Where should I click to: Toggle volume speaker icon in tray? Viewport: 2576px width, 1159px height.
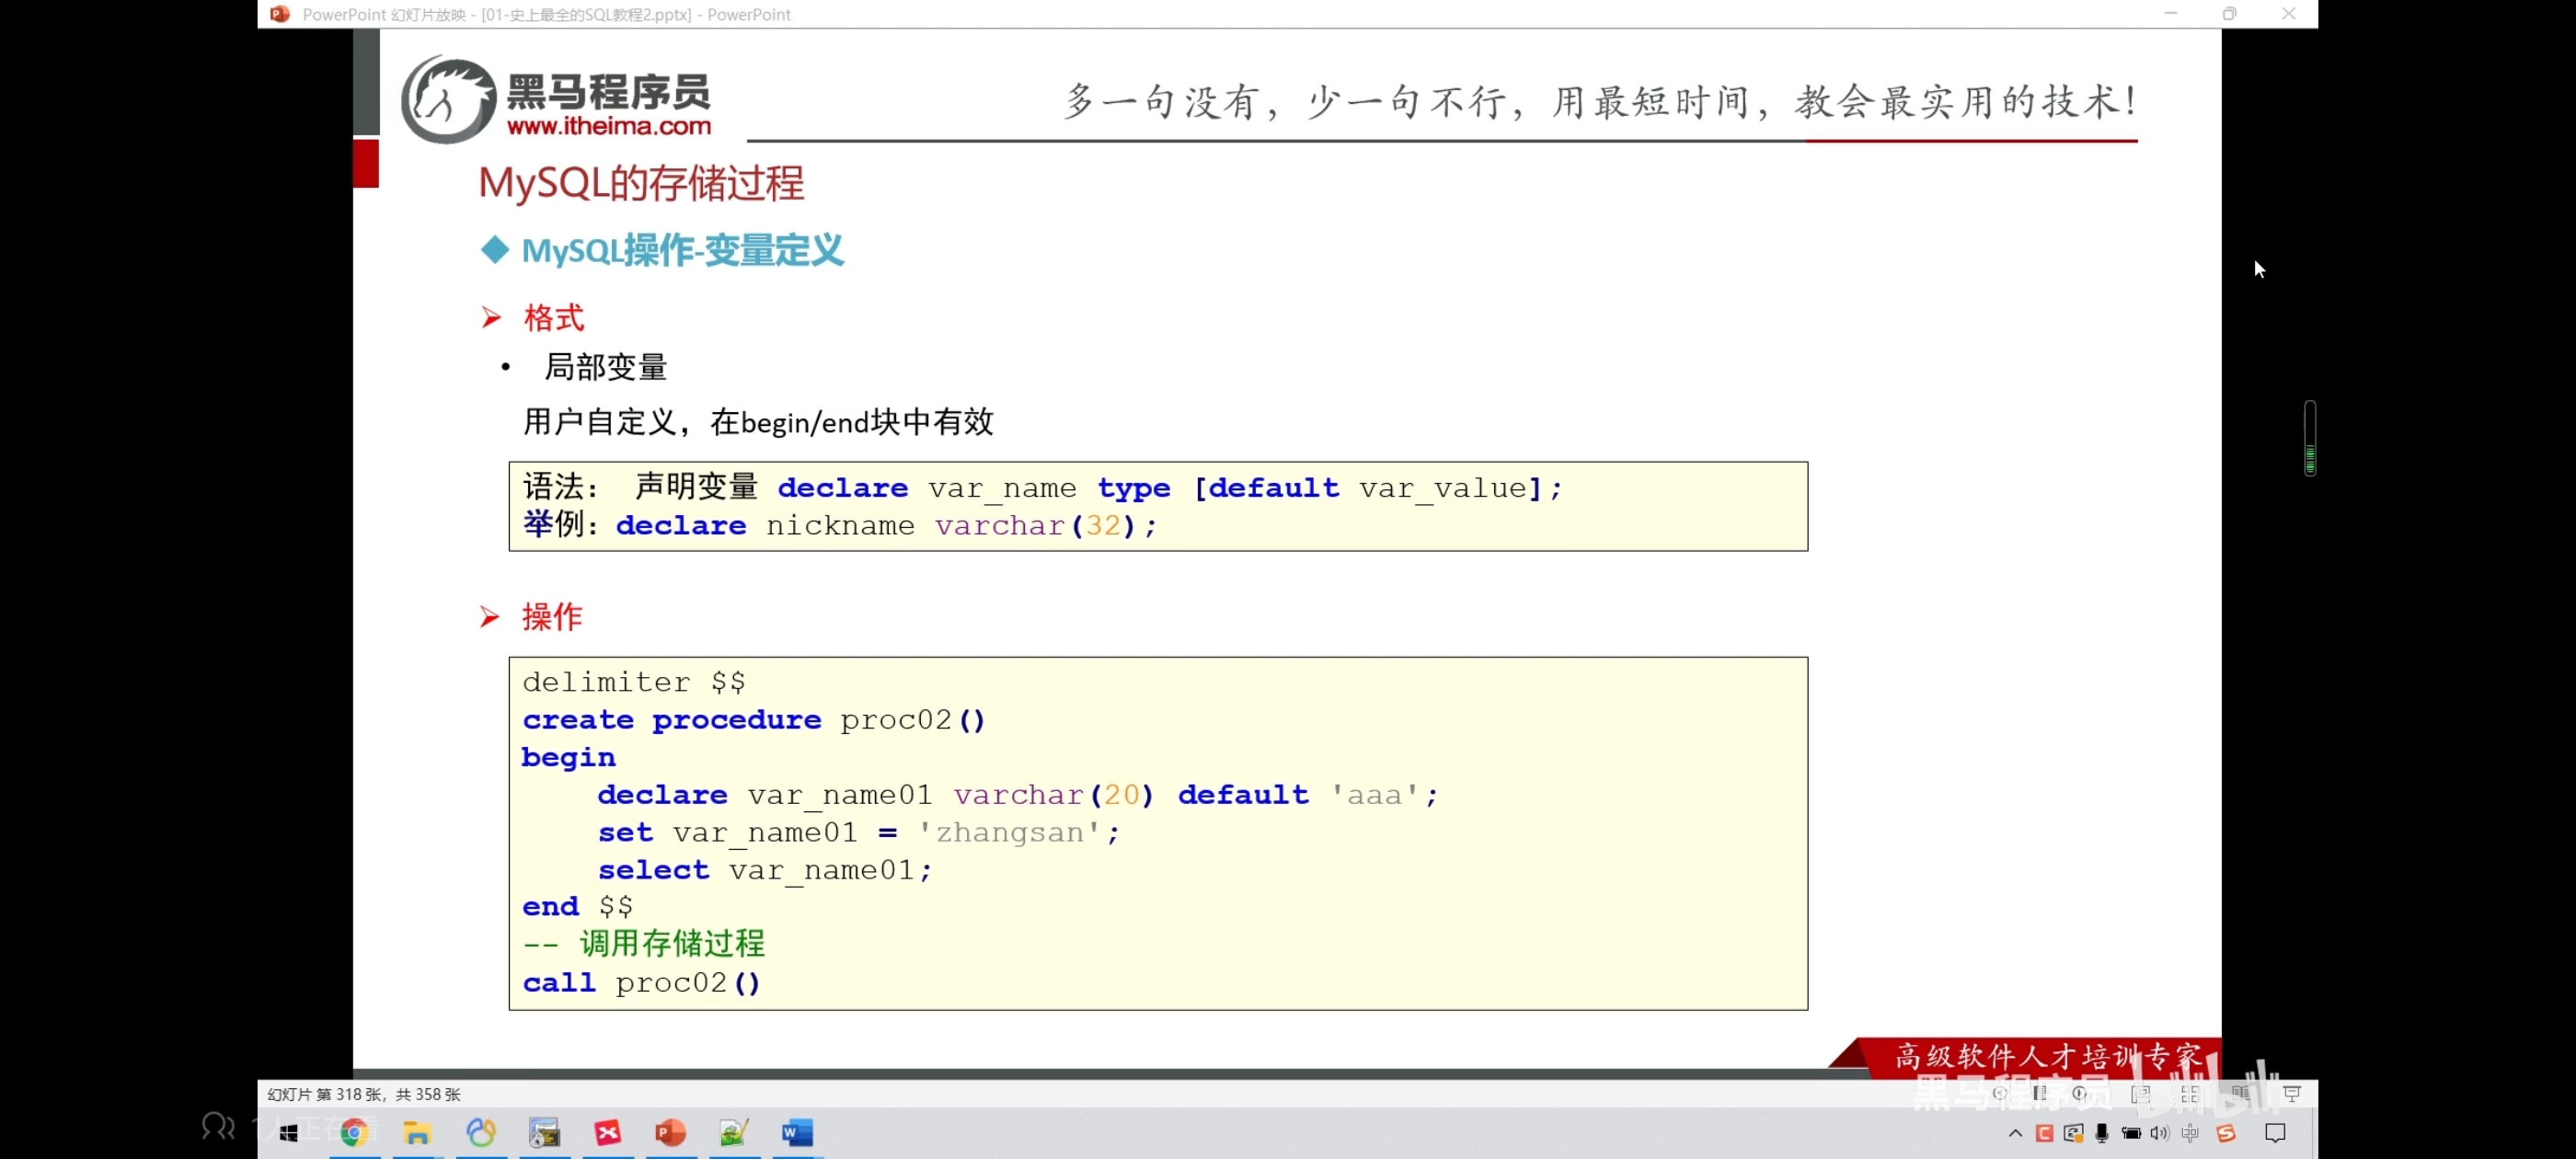pos(2159,1133)
